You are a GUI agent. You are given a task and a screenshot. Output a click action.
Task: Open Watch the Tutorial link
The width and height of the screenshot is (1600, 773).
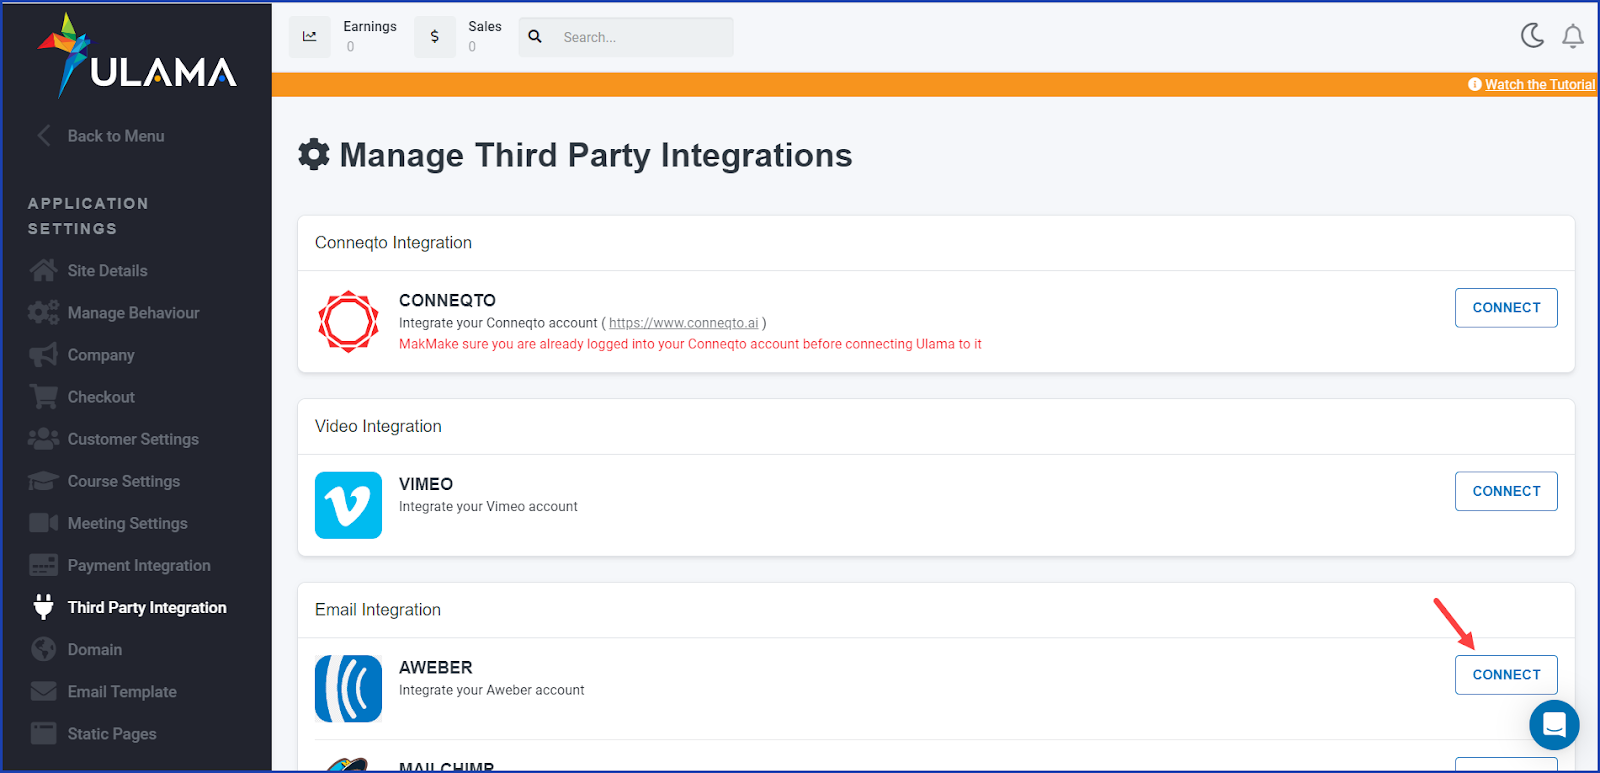click(1540, 84)
